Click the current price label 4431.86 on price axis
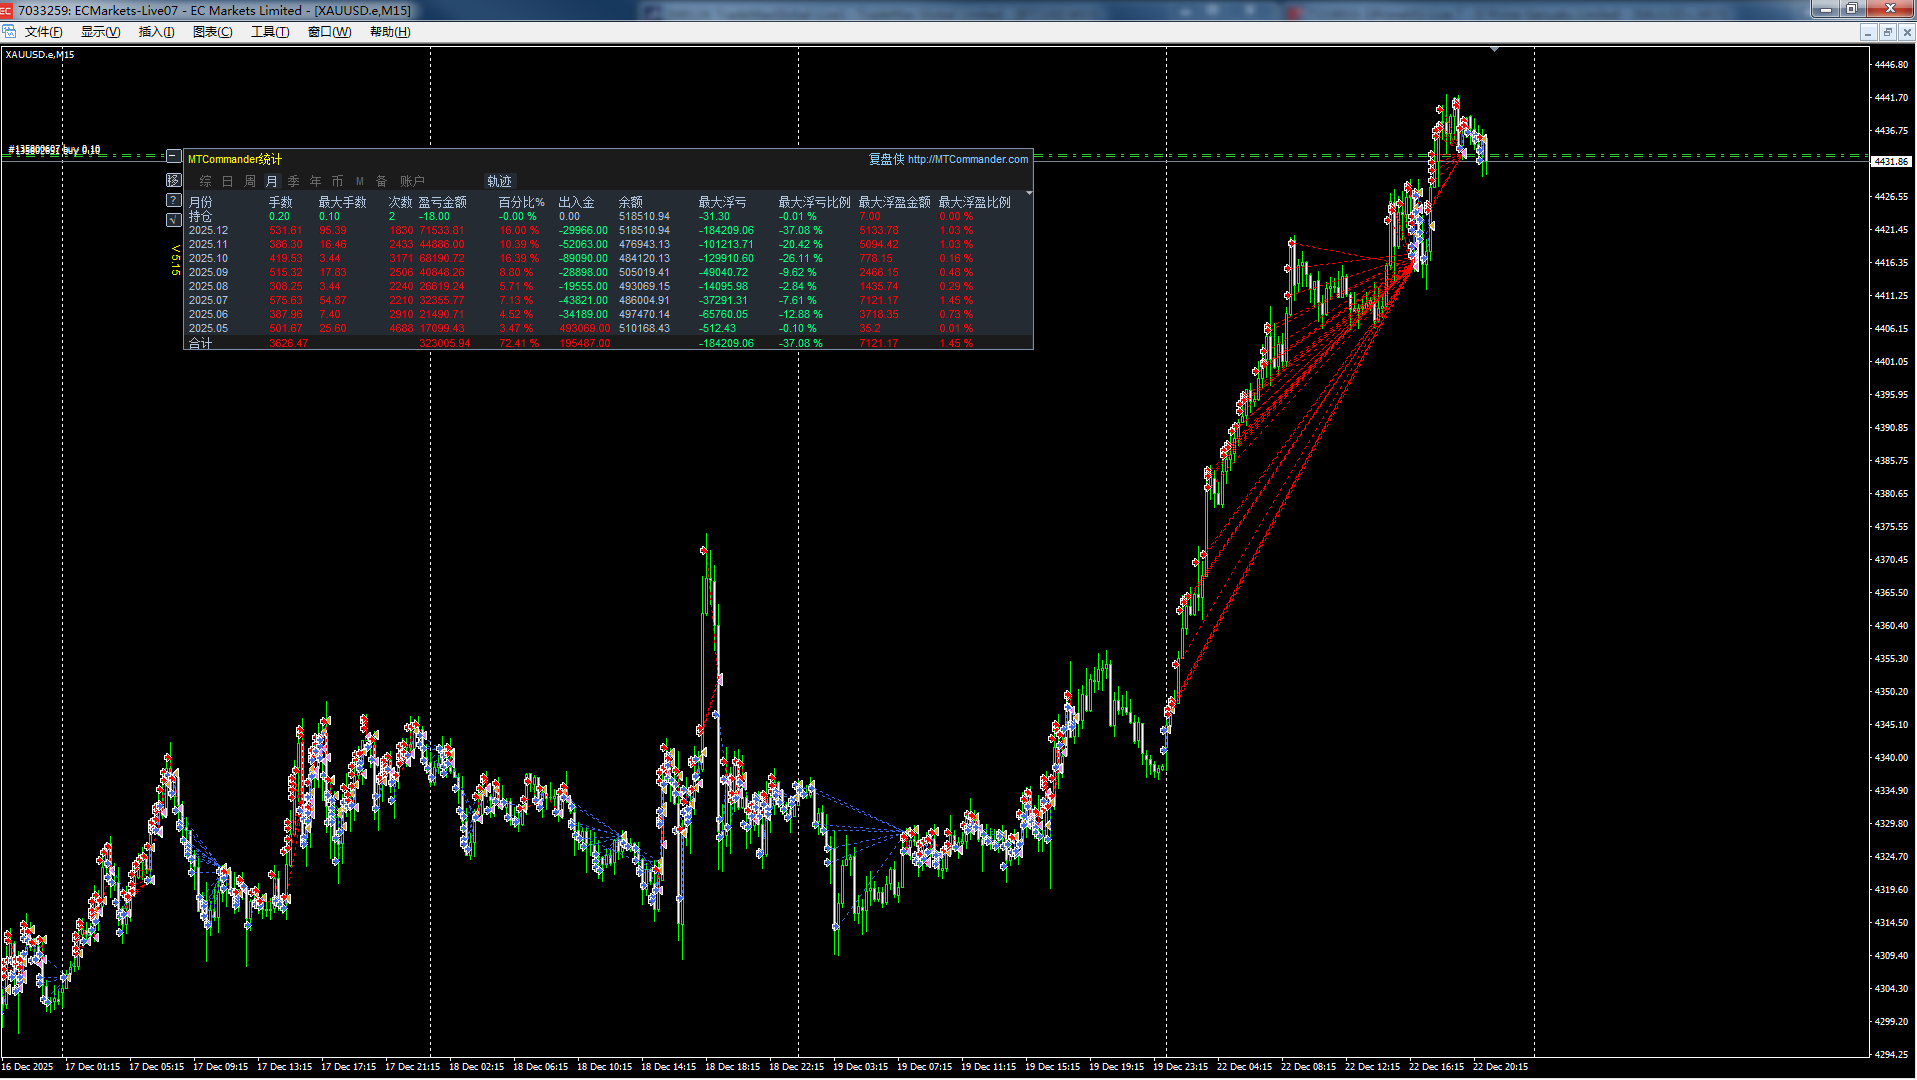1917x1080 pixels. [1891, 161]
